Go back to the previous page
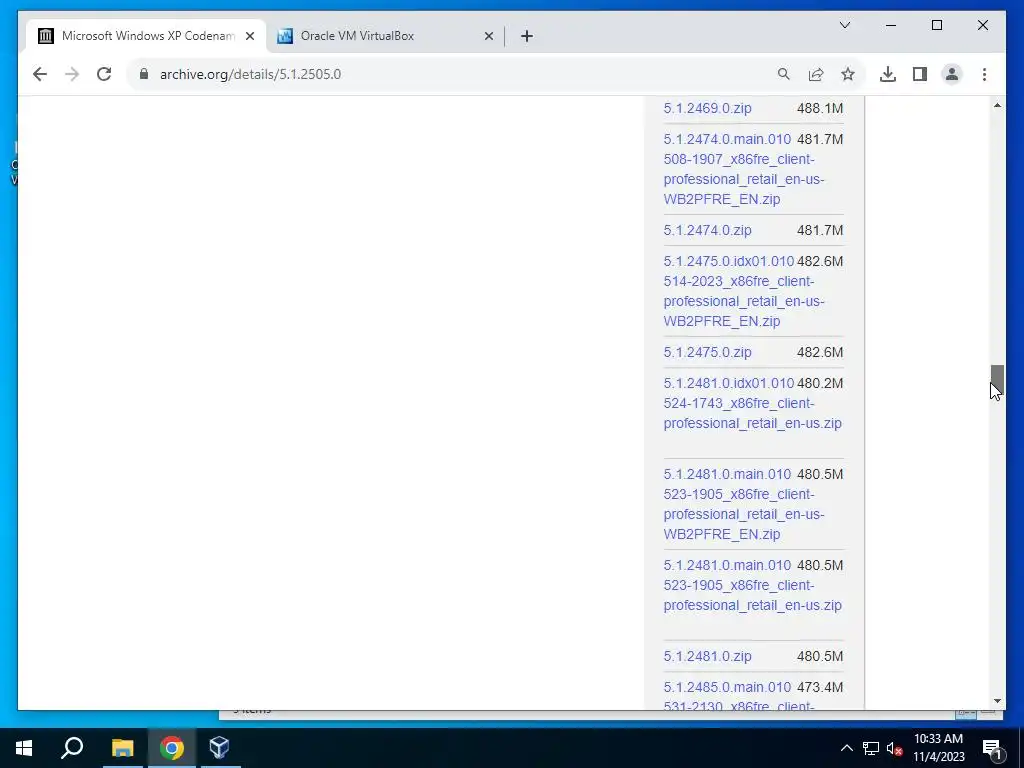Viewport: 1024px width, 768px height. (40, 74)
